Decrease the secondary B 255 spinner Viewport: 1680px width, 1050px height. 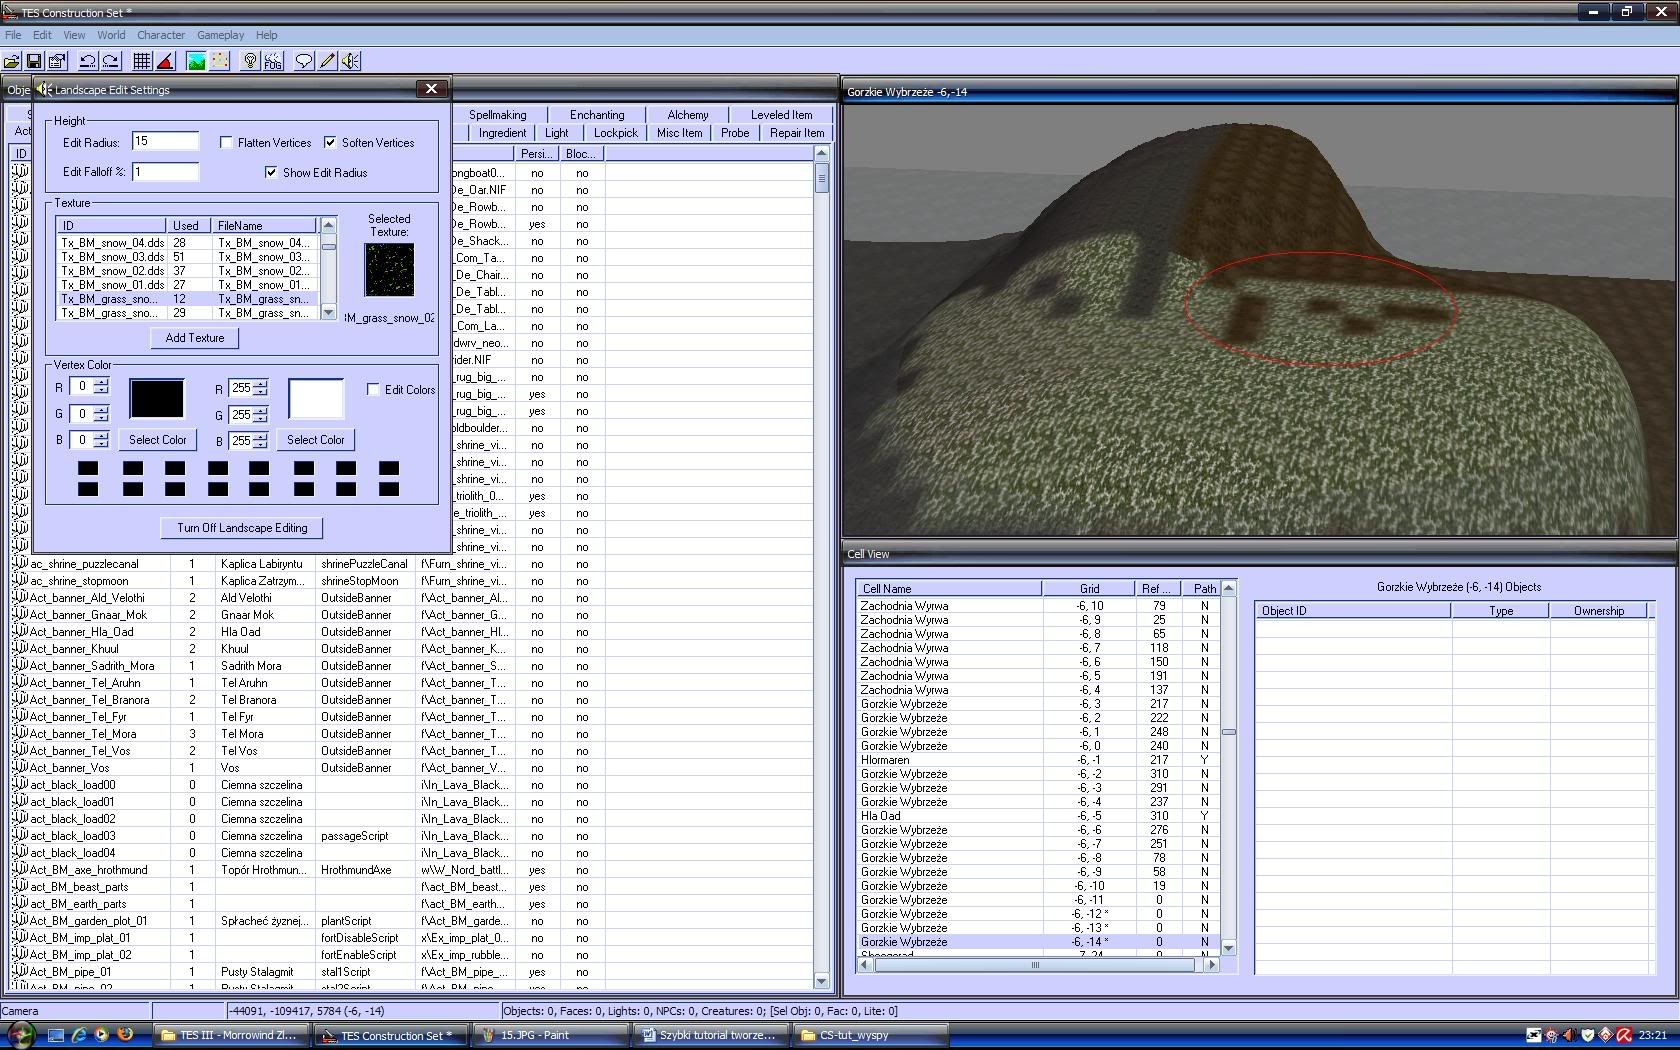click(261, 444)
